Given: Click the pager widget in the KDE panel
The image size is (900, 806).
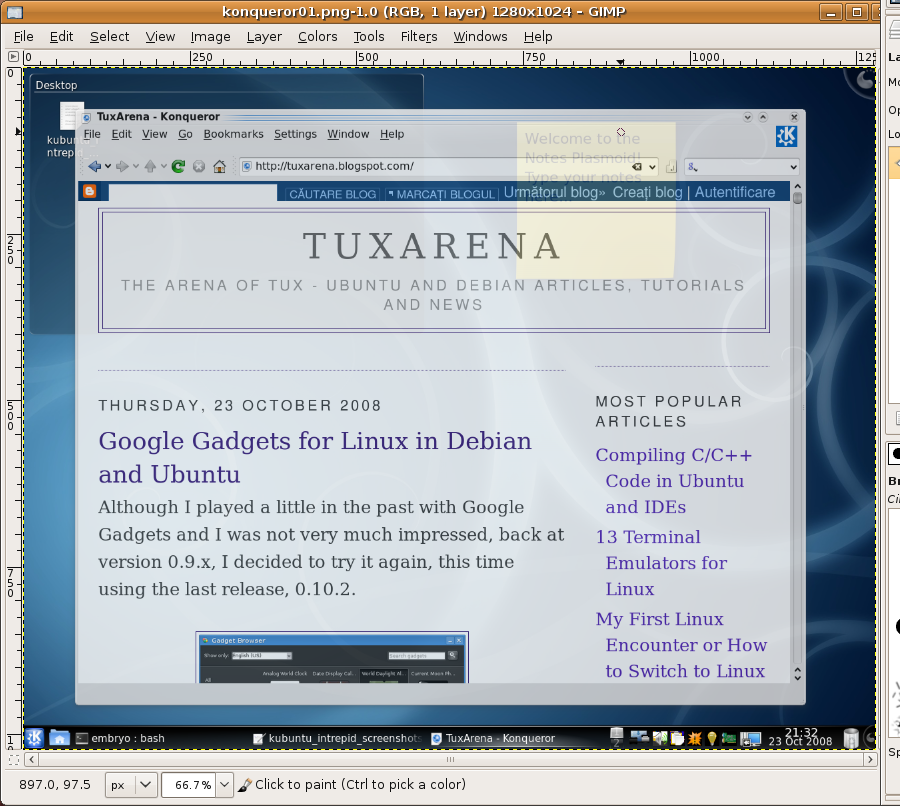Looking at the screenshot, I should (x=616, y=737).
